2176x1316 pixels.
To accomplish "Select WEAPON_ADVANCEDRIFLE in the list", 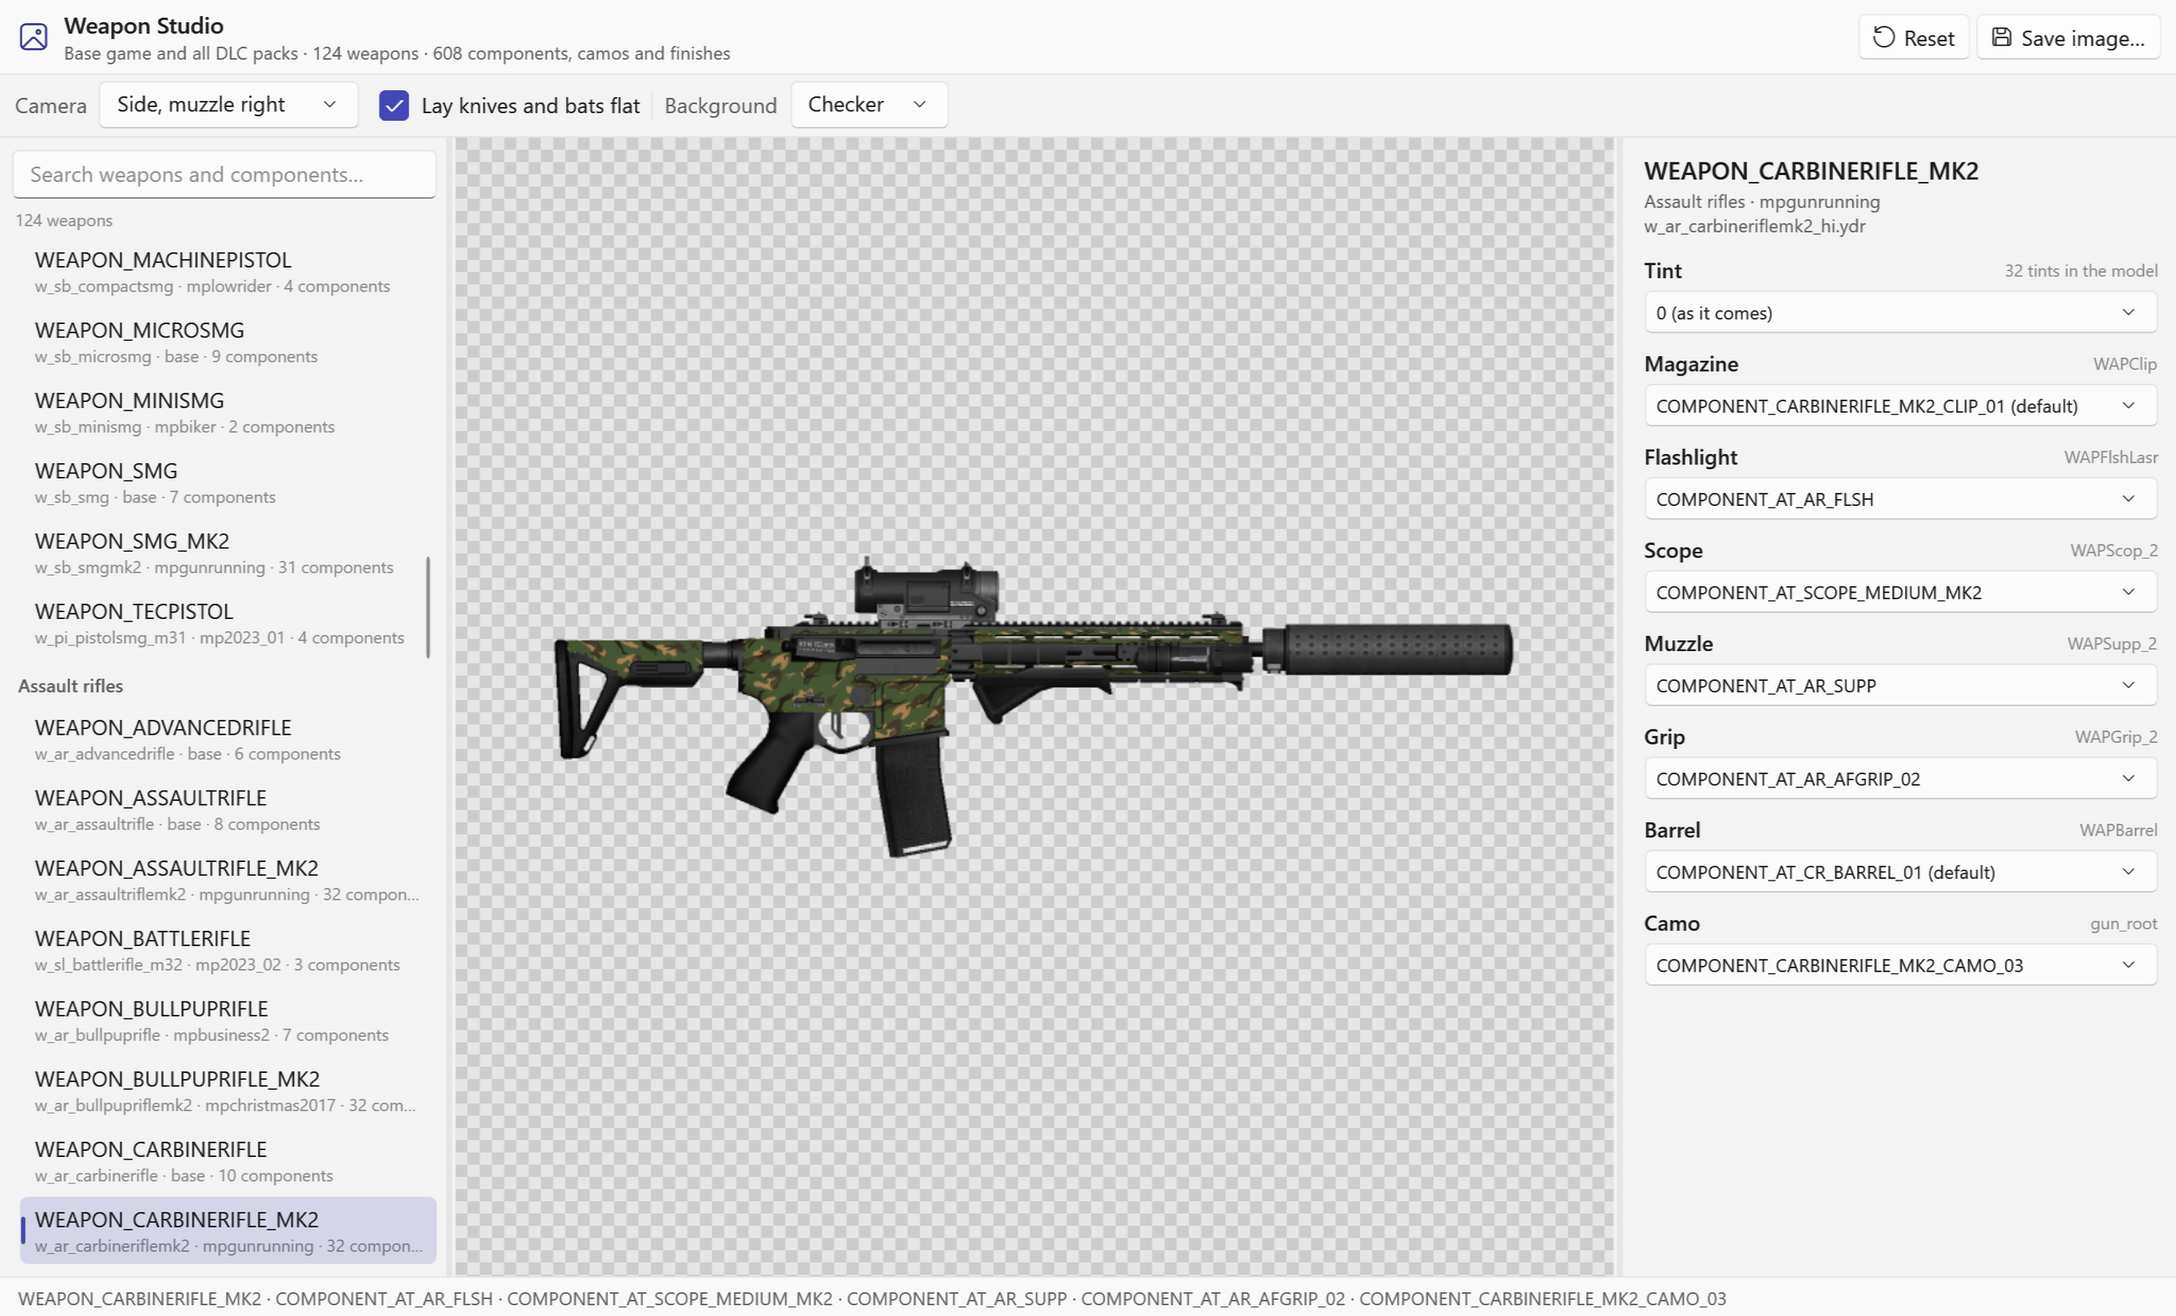I will click(x=228, y=739).
